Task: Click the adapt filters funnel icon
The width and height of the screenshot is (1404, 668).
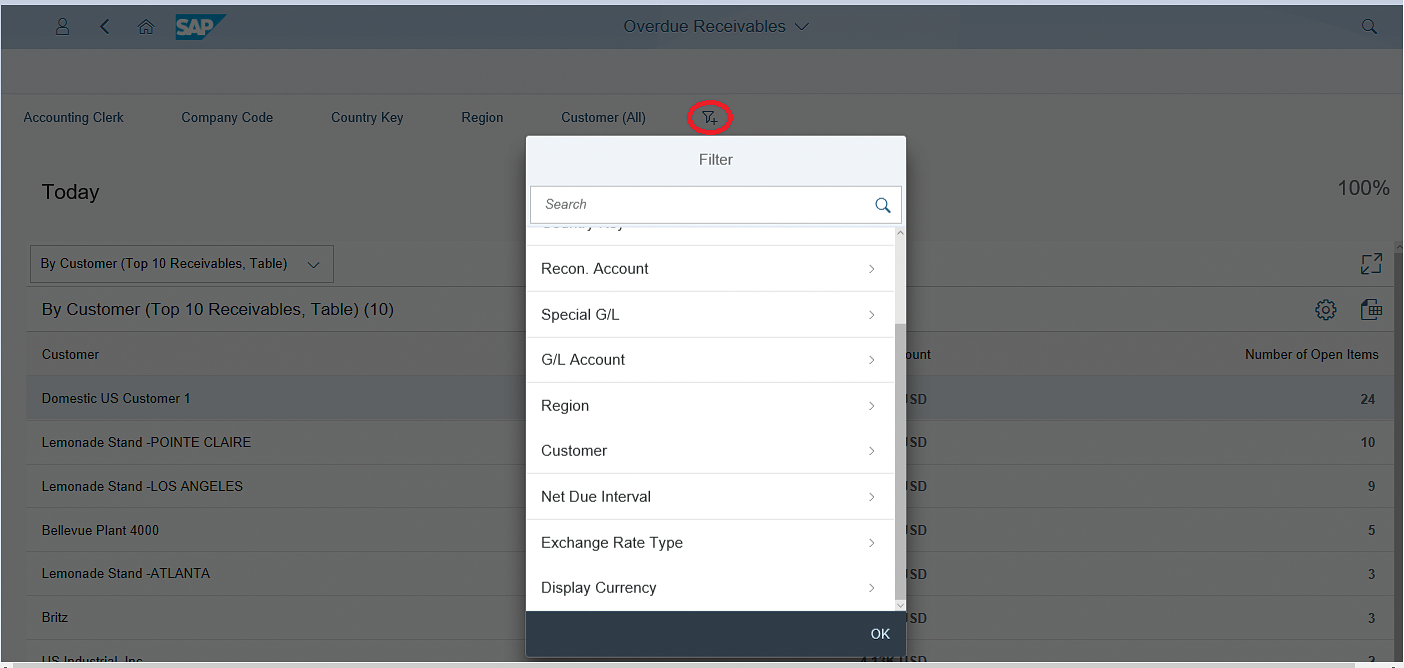Action: pos(710,118)
